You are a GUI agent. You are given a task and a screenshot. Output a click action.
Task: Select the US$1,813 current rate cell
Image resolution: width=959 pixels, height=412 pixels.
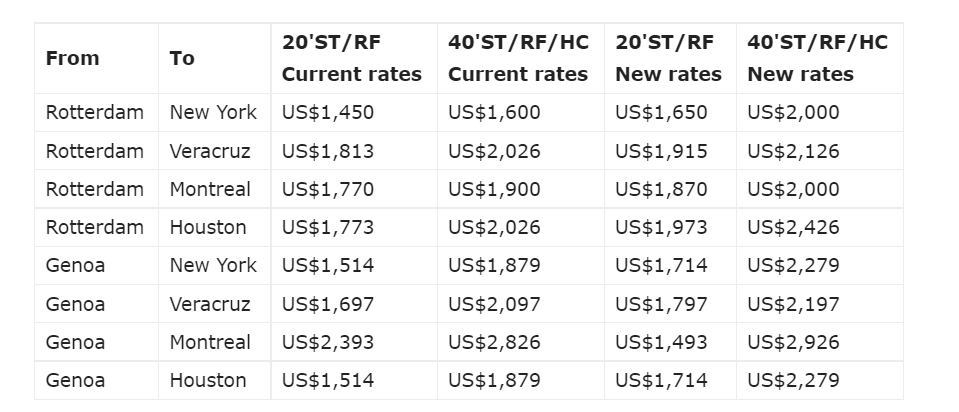(x=328, y=152)
